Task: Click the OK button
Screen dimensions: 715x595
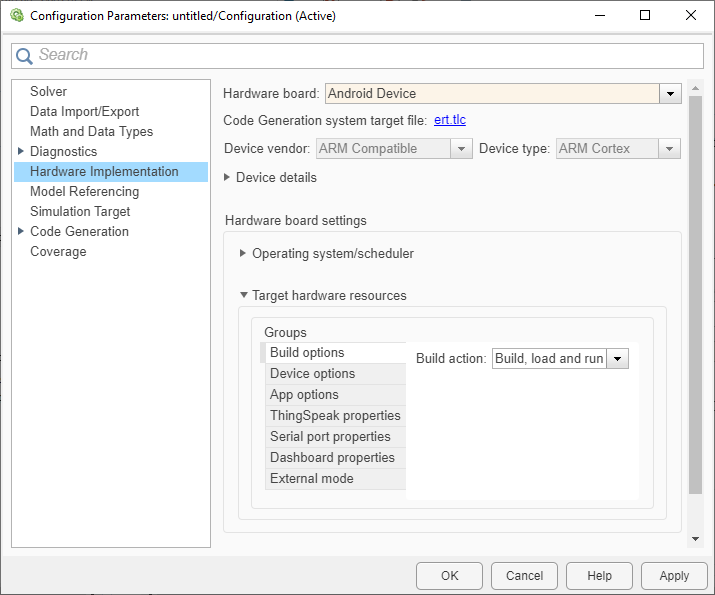Action: (449, 576)
